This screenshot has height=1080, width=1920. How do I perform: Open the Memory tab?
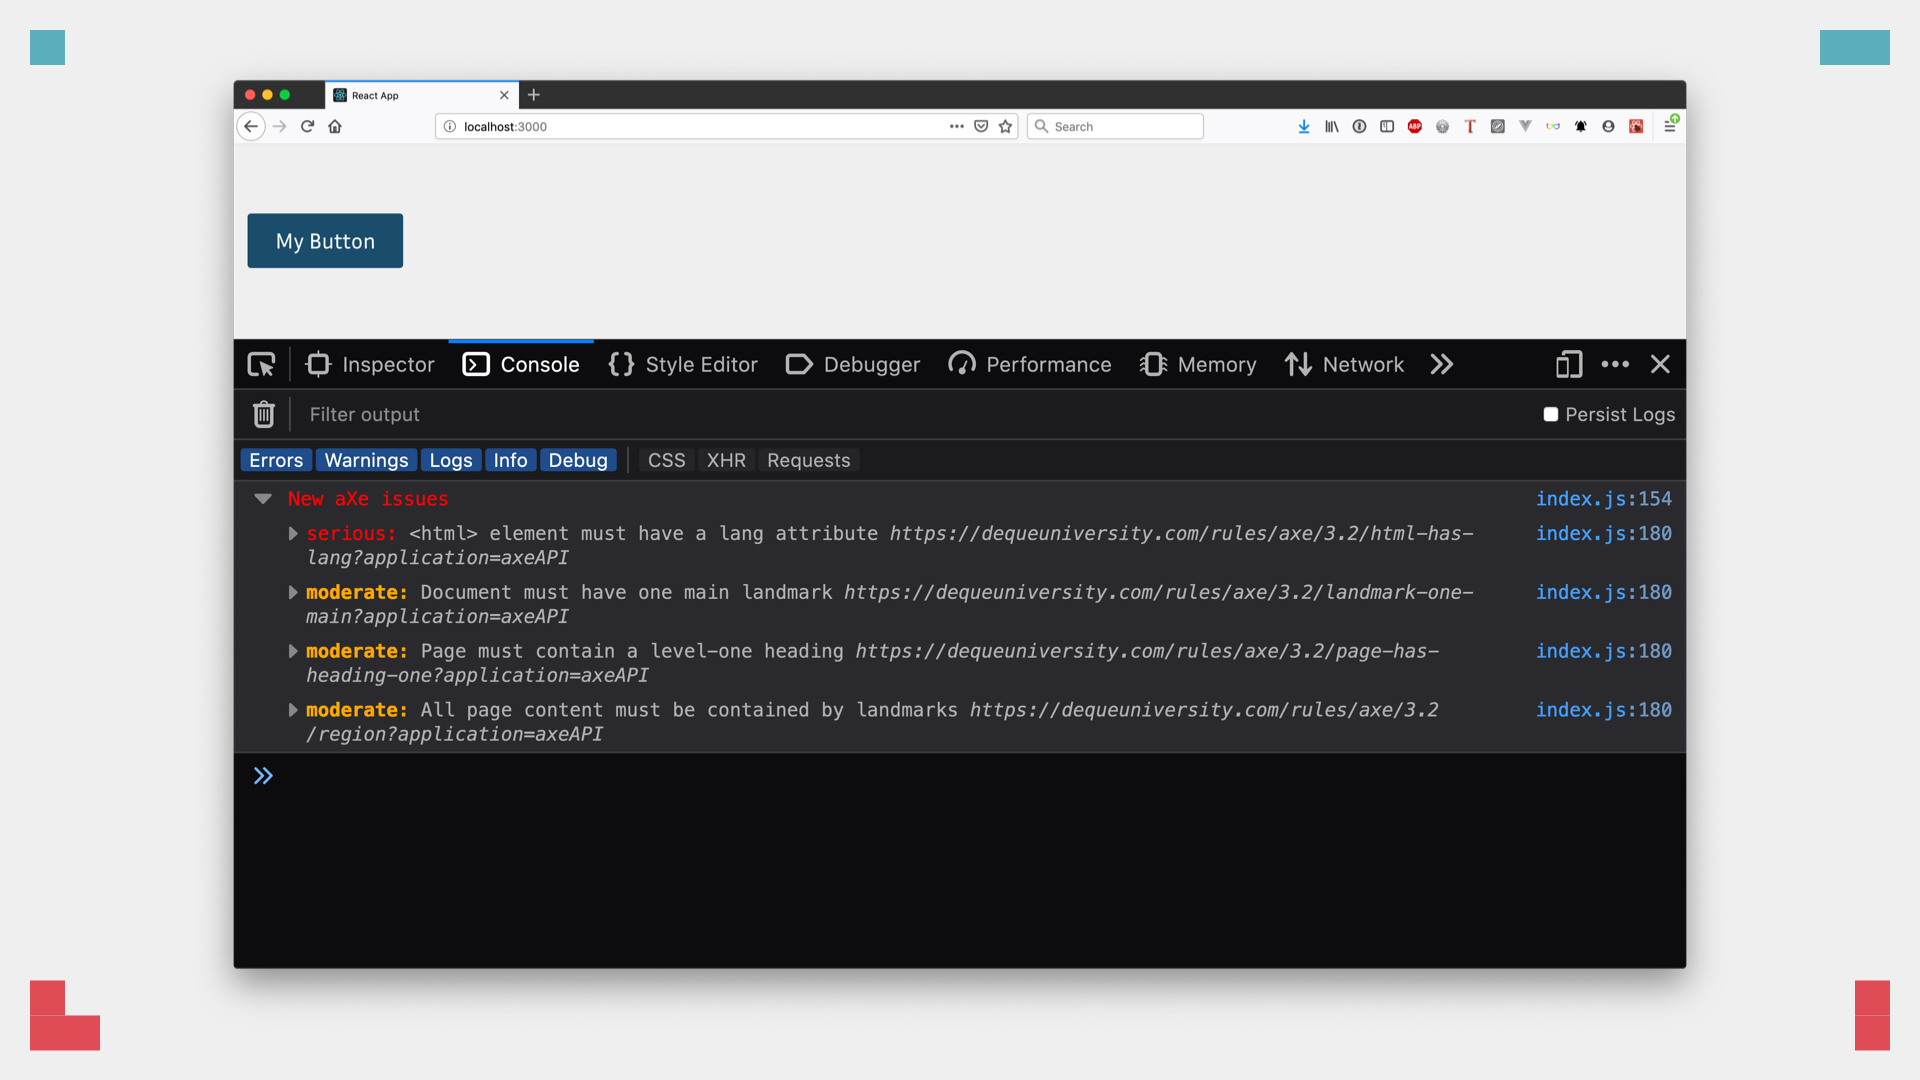(x=1198, y=364)
